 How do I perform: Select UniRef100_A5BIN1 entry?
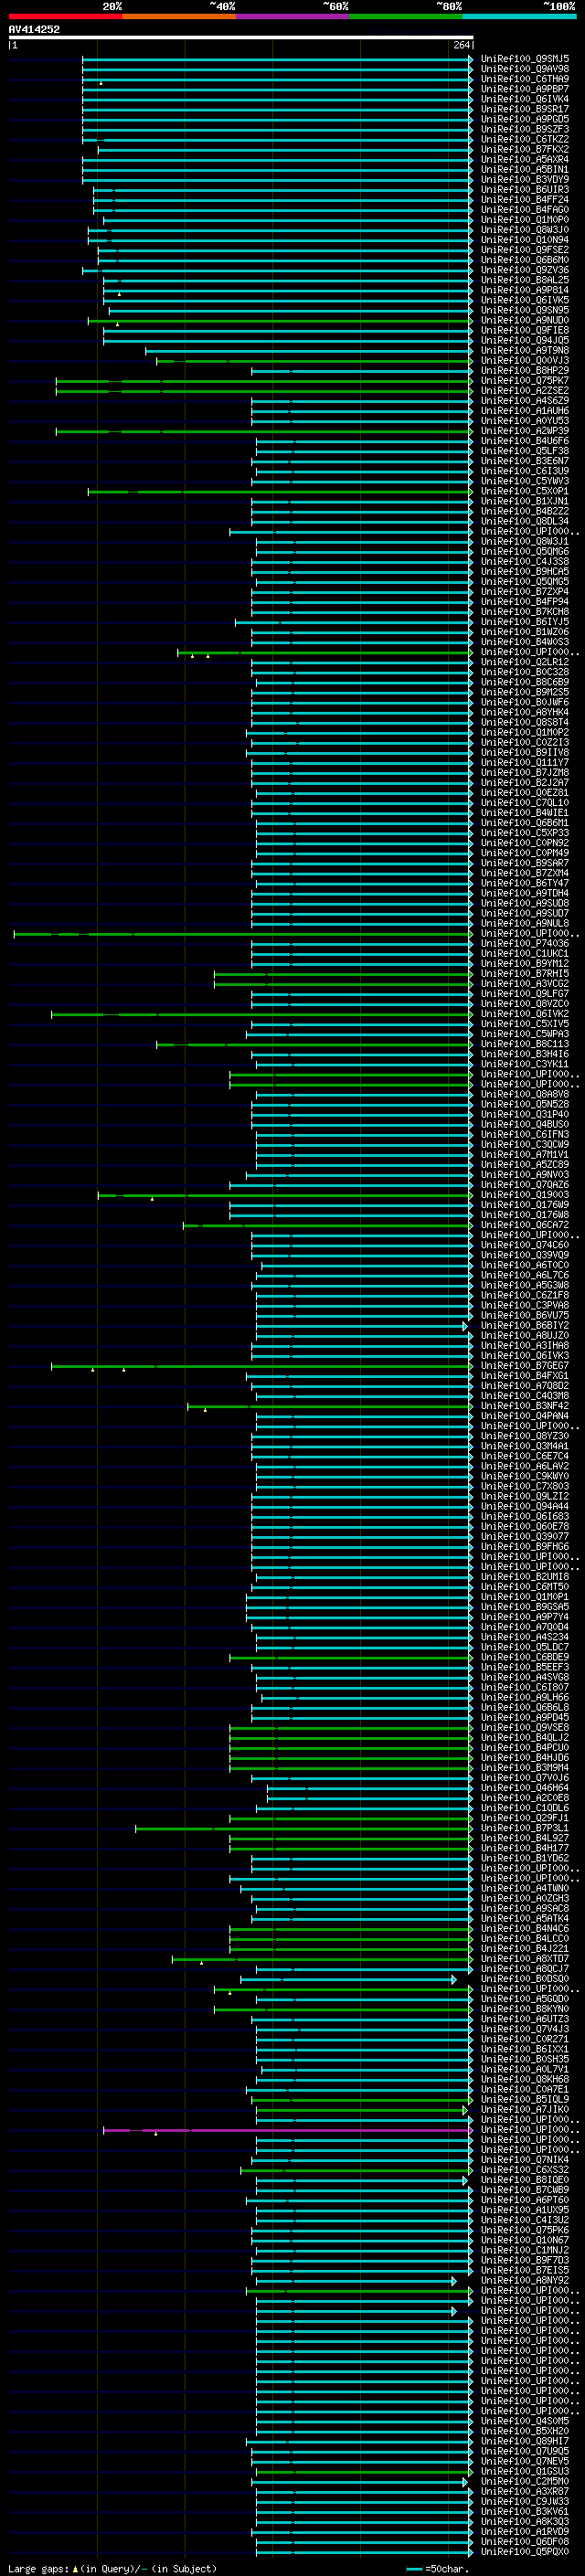(525, 170)
